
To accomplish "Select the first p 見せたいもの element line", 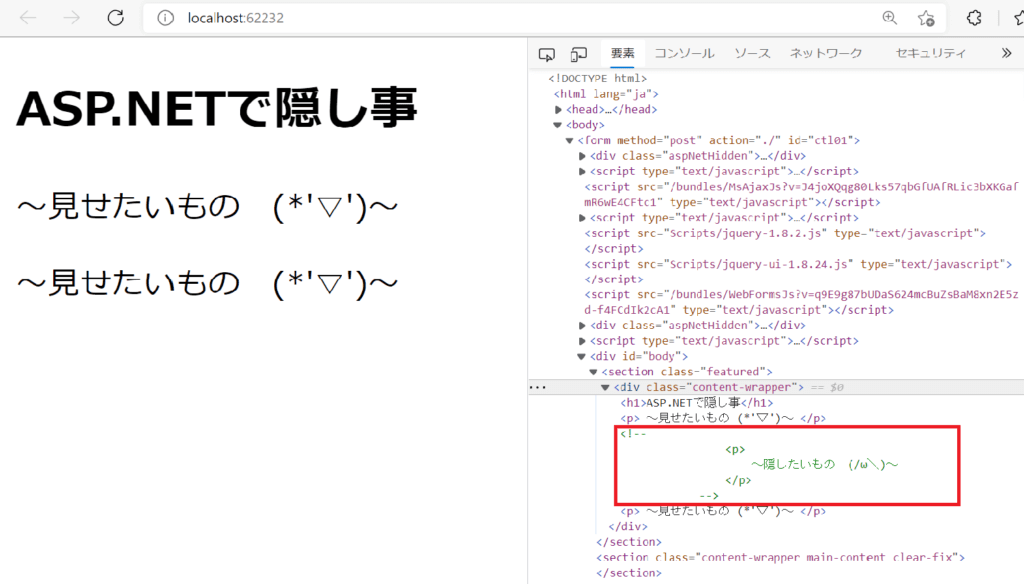I will [723, 418].
